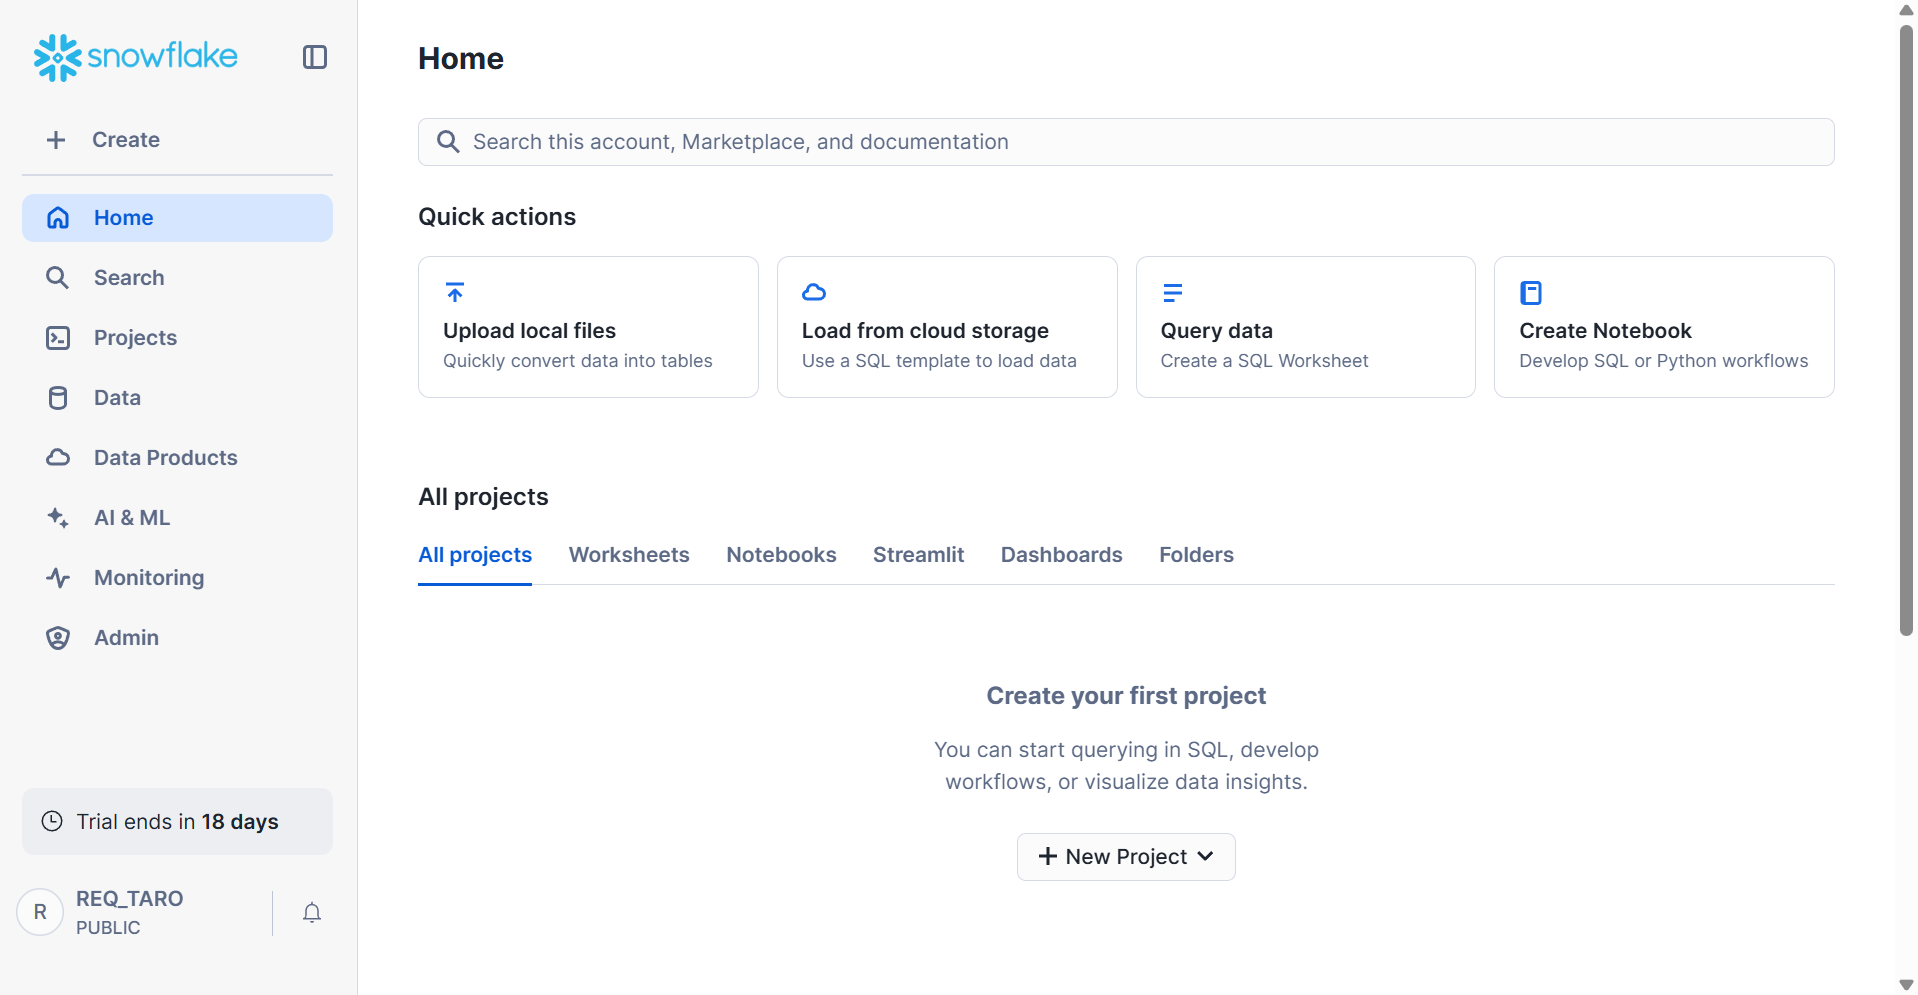Click the Trial ends in 18 days banner
This screenshot has height=995, width=1918.
coord(177,822)
